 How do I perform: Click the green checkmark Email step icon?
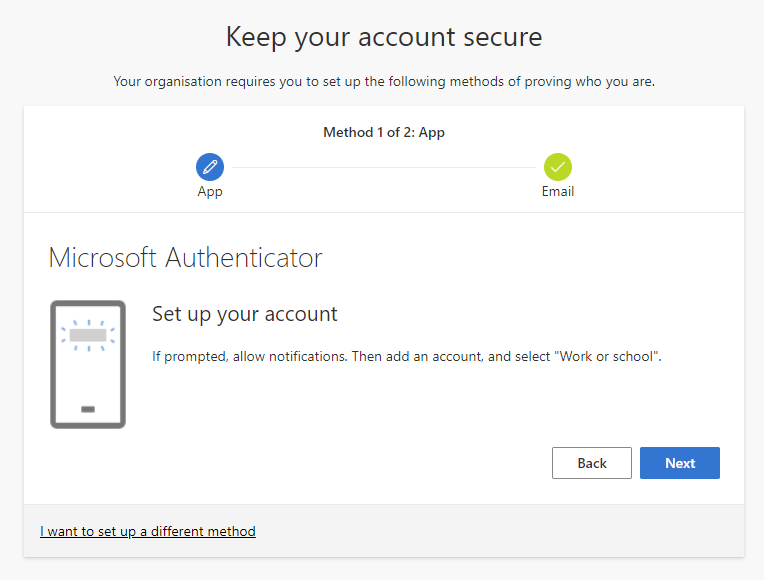[x=558, y=167]
